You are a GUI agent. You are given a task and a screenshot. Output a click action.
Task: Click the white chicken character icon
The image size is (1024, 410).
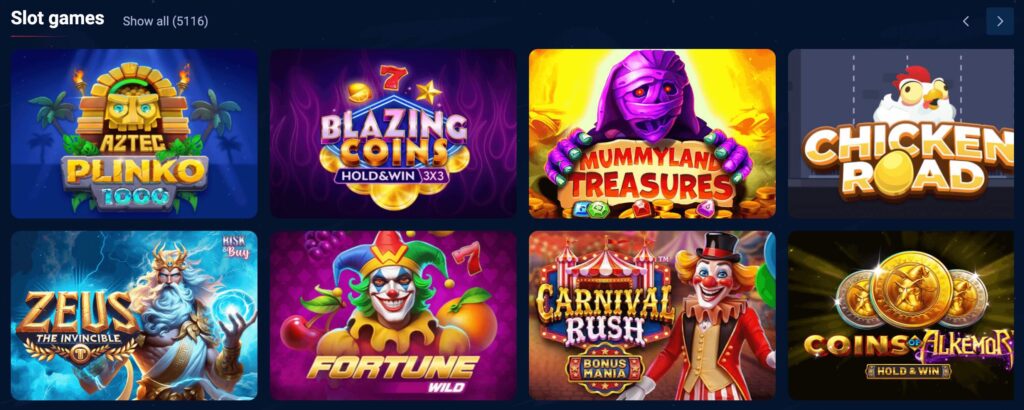pos(914,95)
